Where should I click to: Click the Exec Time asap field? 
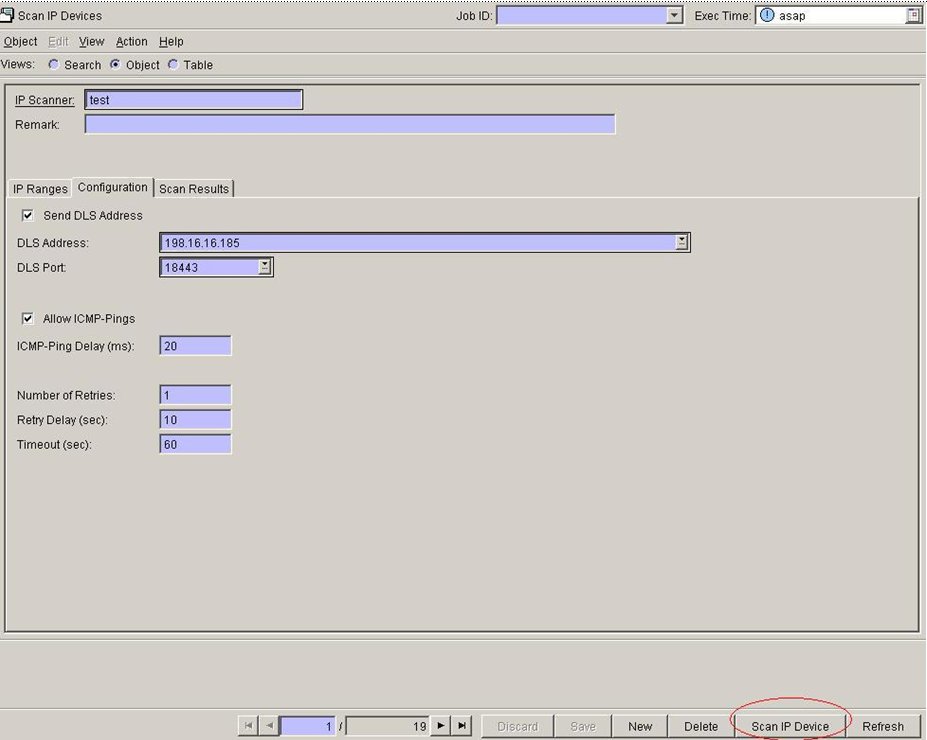[x=838, y=16]
